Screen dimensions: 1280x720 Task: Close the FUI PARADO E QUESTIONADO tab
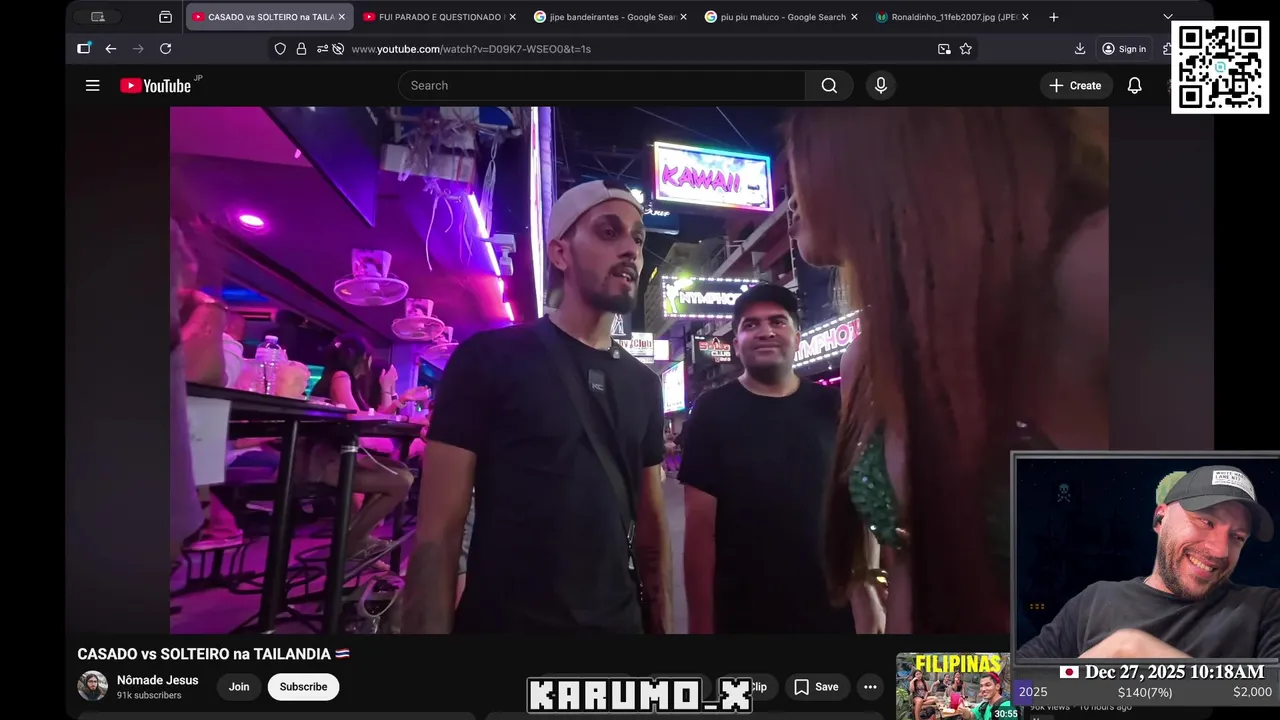(512, 17)
